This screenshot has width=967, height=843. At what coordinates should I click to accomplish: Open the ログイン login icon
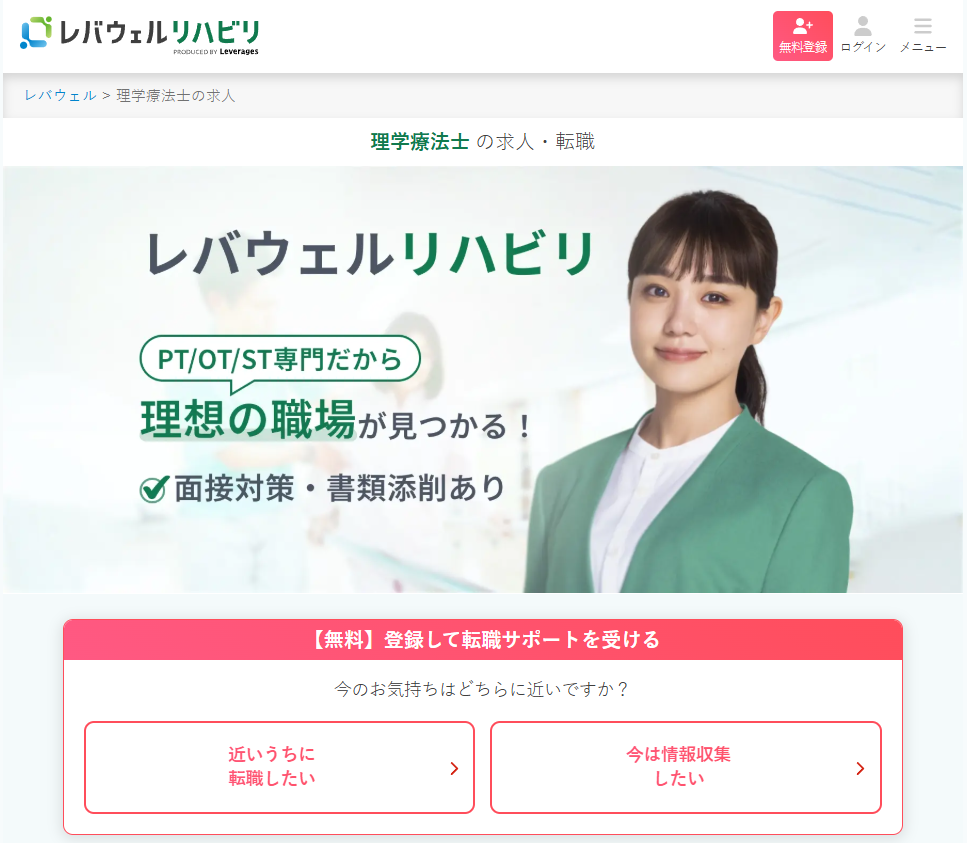(863, 35)
